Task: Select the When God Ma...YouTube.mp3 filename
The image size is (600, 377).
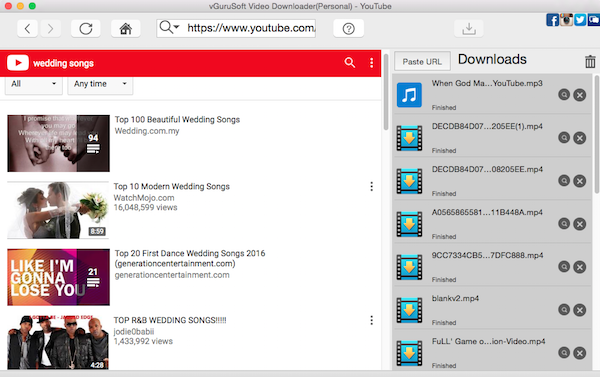Action: click(487, 83)
